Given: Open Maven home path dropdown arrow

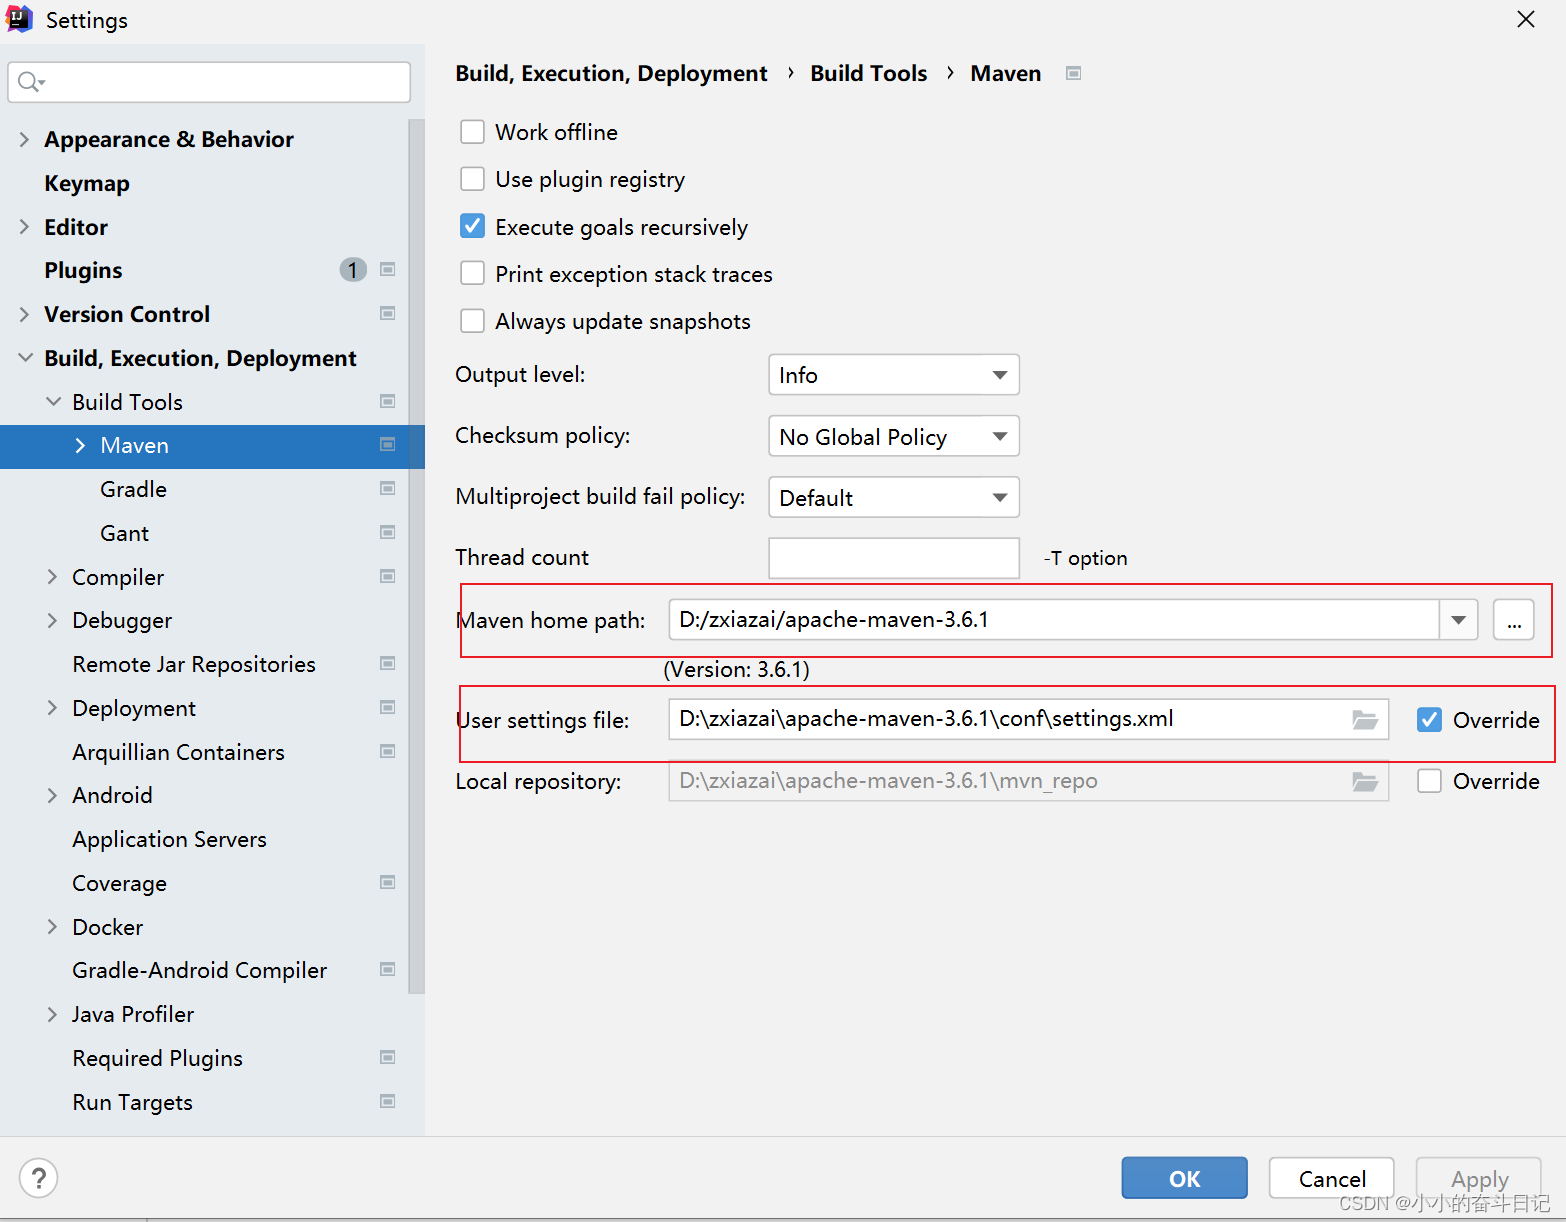Looking at the screenshot, I should click(x=1459, y=620).
